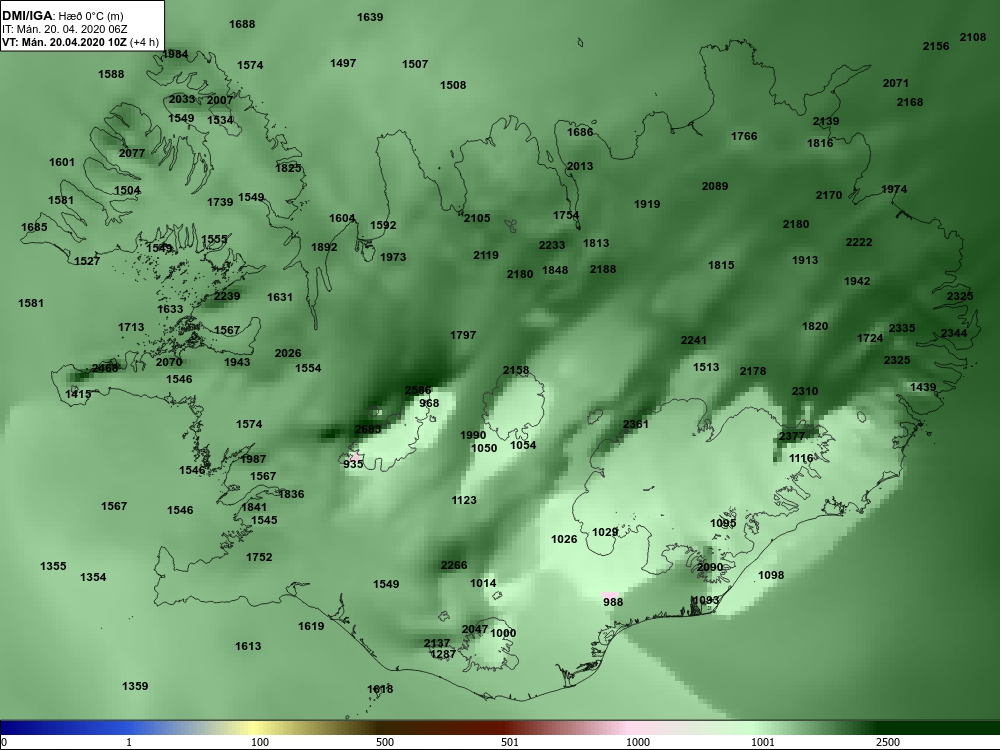Image resolution: width=1000 pixels, height=750 pixels.
Task: Select the 2013 data label
Action: point(580,166)
